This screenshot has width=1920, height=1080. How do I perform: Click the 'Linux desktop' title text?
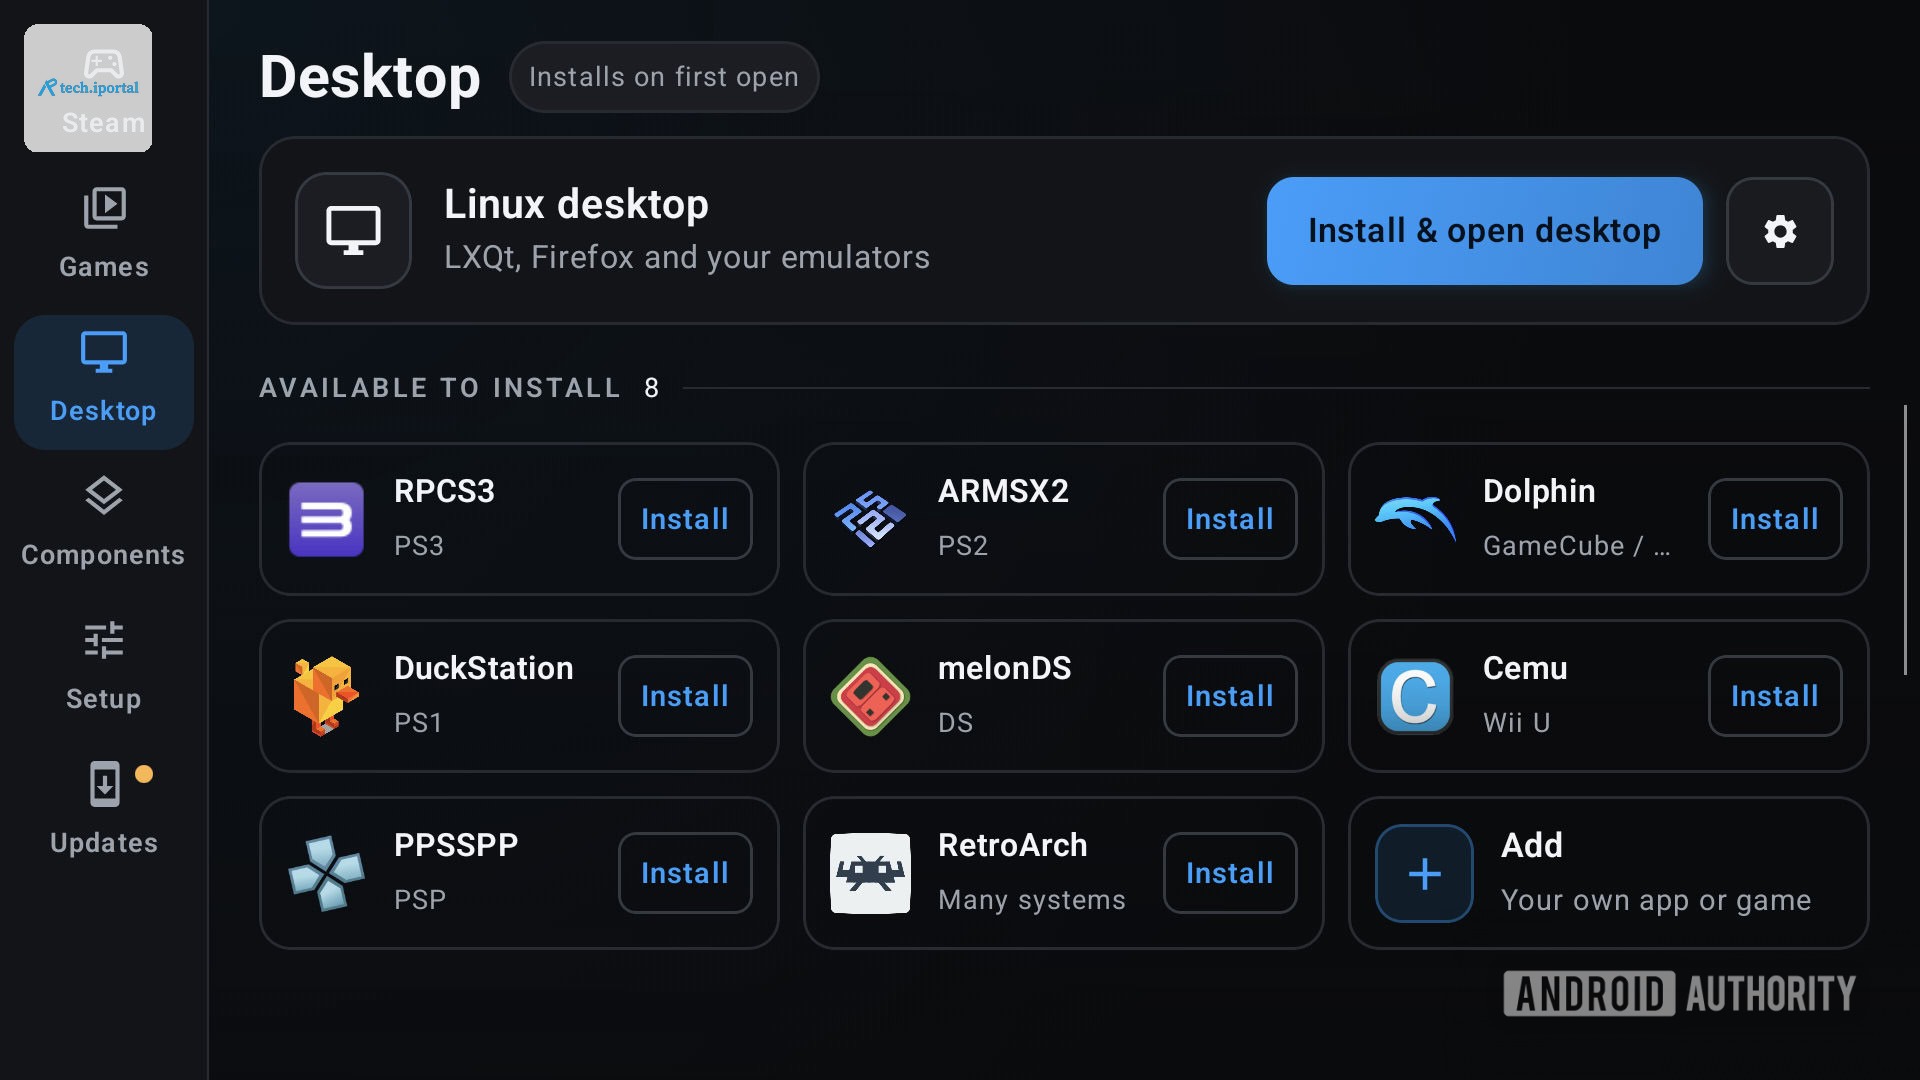click(x=576, y=204)
